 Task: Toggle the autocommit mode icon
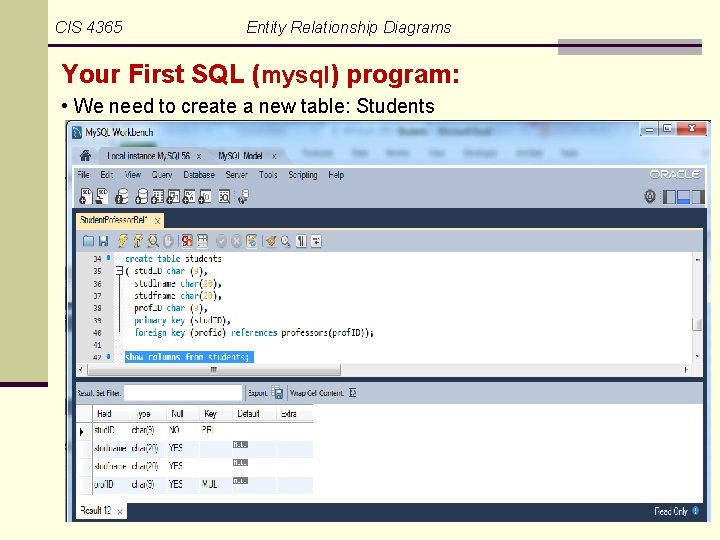click(x=251, y=241)
